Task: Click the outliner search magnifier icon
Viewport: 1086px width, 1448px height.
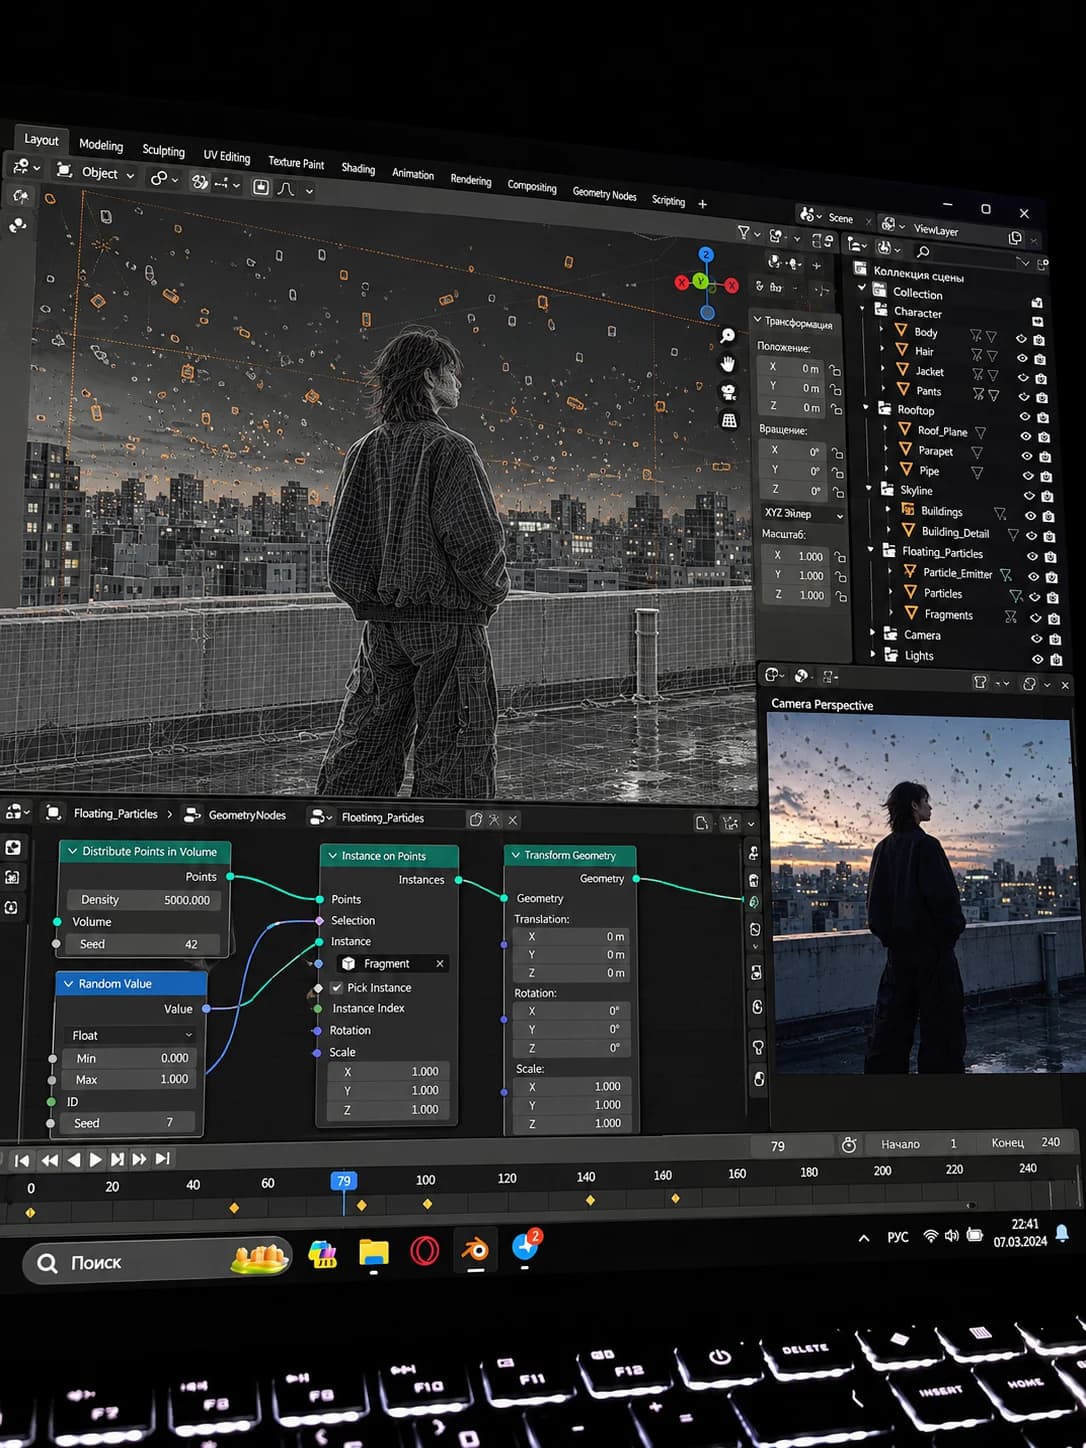Action: coord(923,252)
